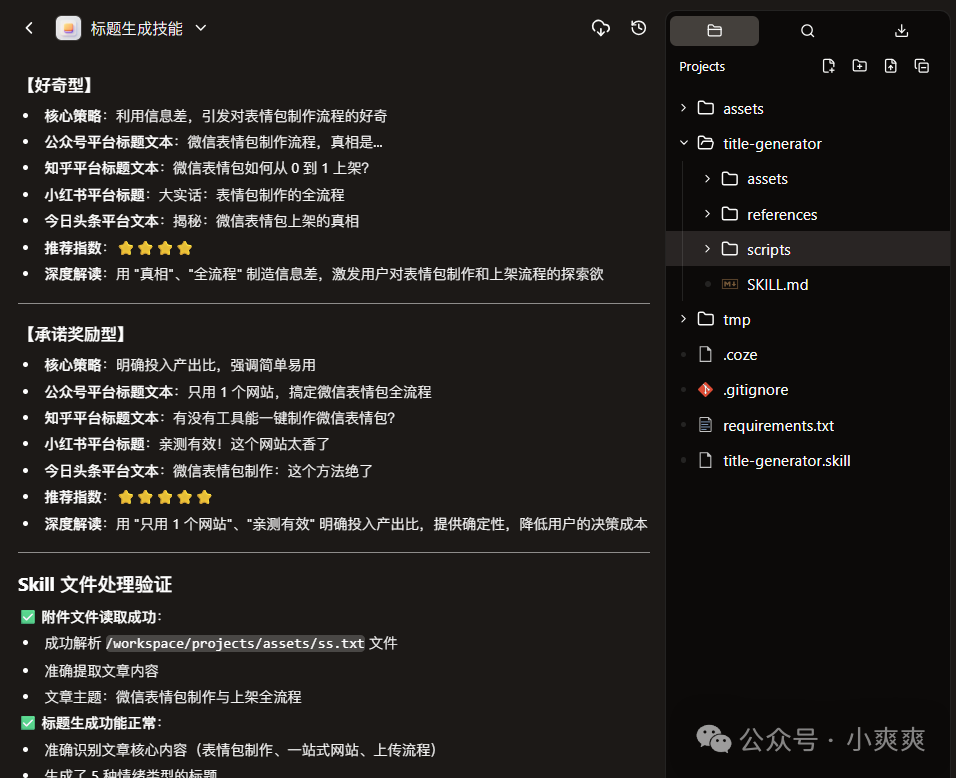
Task: Expand the assets folder at top of tree
Action: click(683, 108)
